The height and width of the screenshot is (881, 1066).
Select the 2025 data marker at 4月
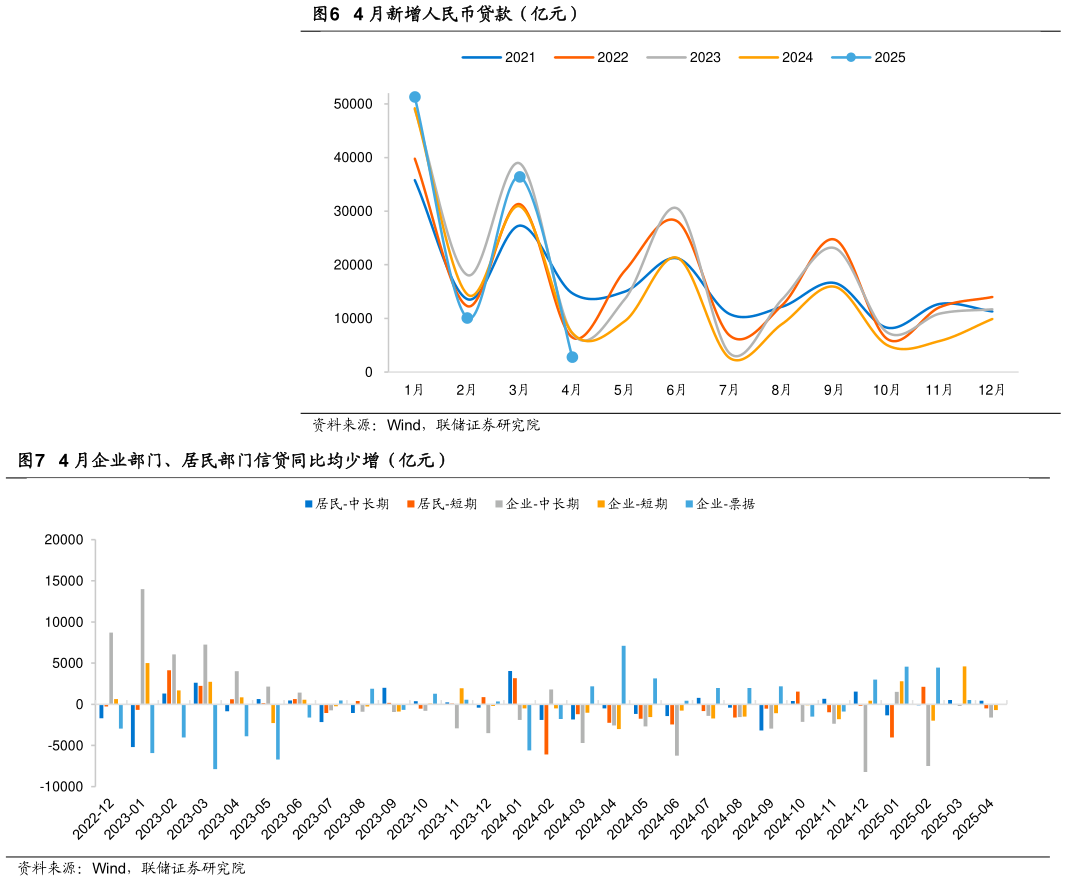[572, 357]
